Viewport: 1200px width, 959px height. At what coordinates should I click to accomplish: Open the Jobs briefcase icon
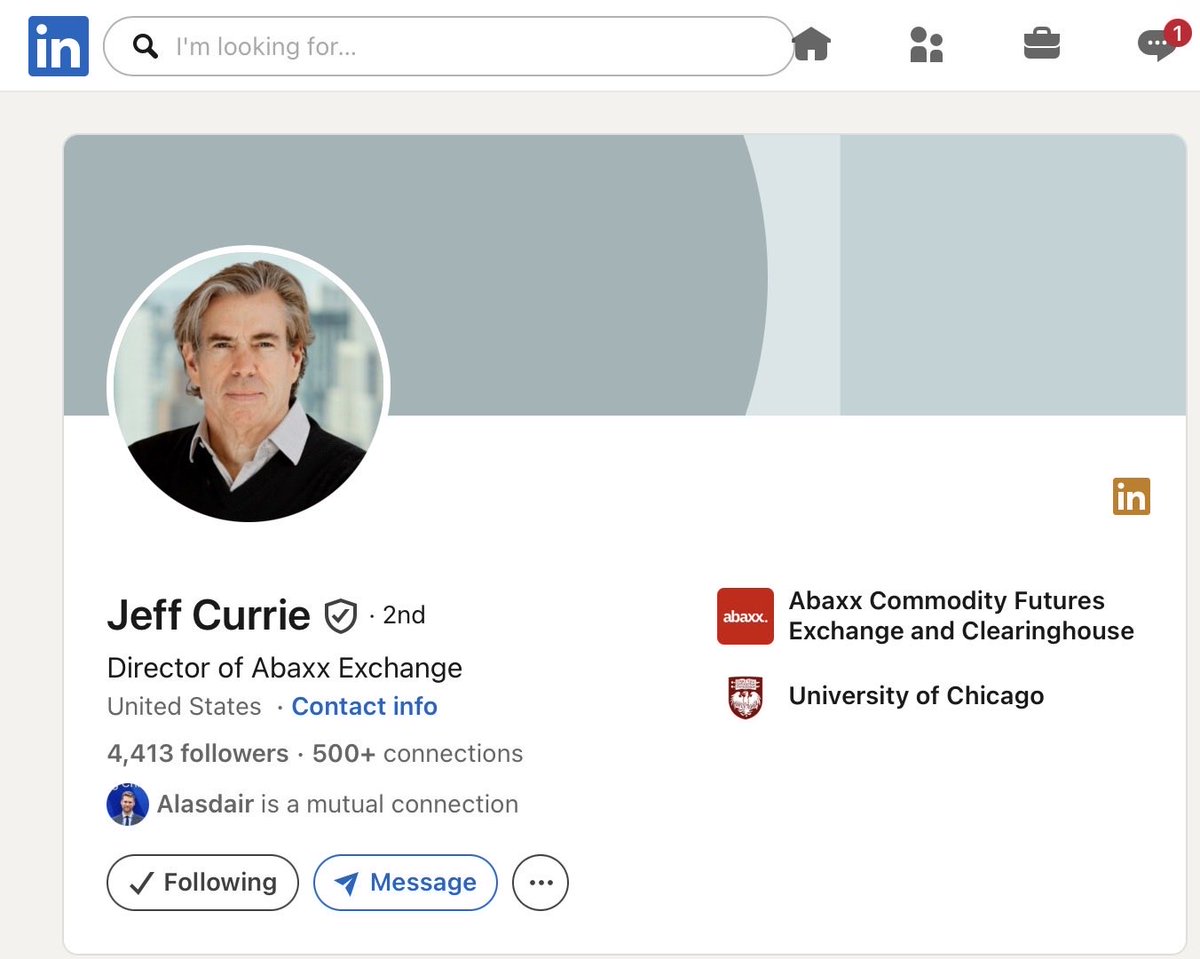1041,45
